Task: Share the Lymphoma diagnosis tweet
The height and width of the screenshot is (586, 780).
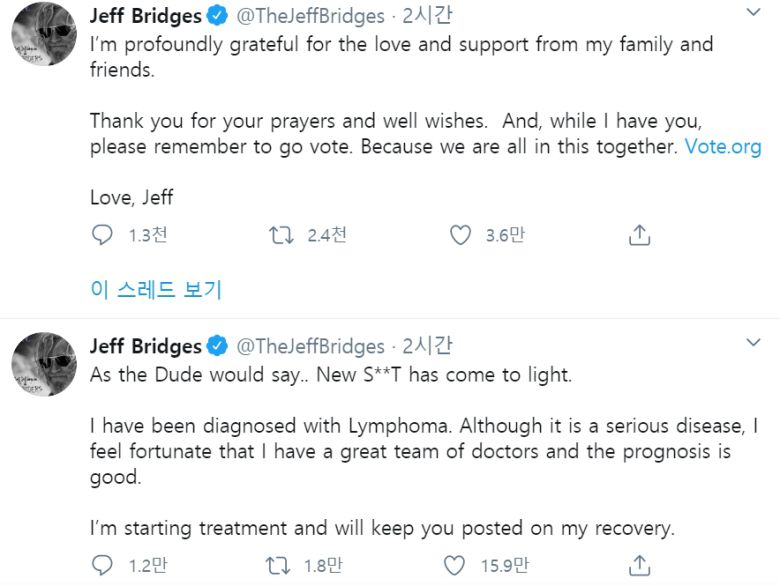Action: tap(639, 566)
